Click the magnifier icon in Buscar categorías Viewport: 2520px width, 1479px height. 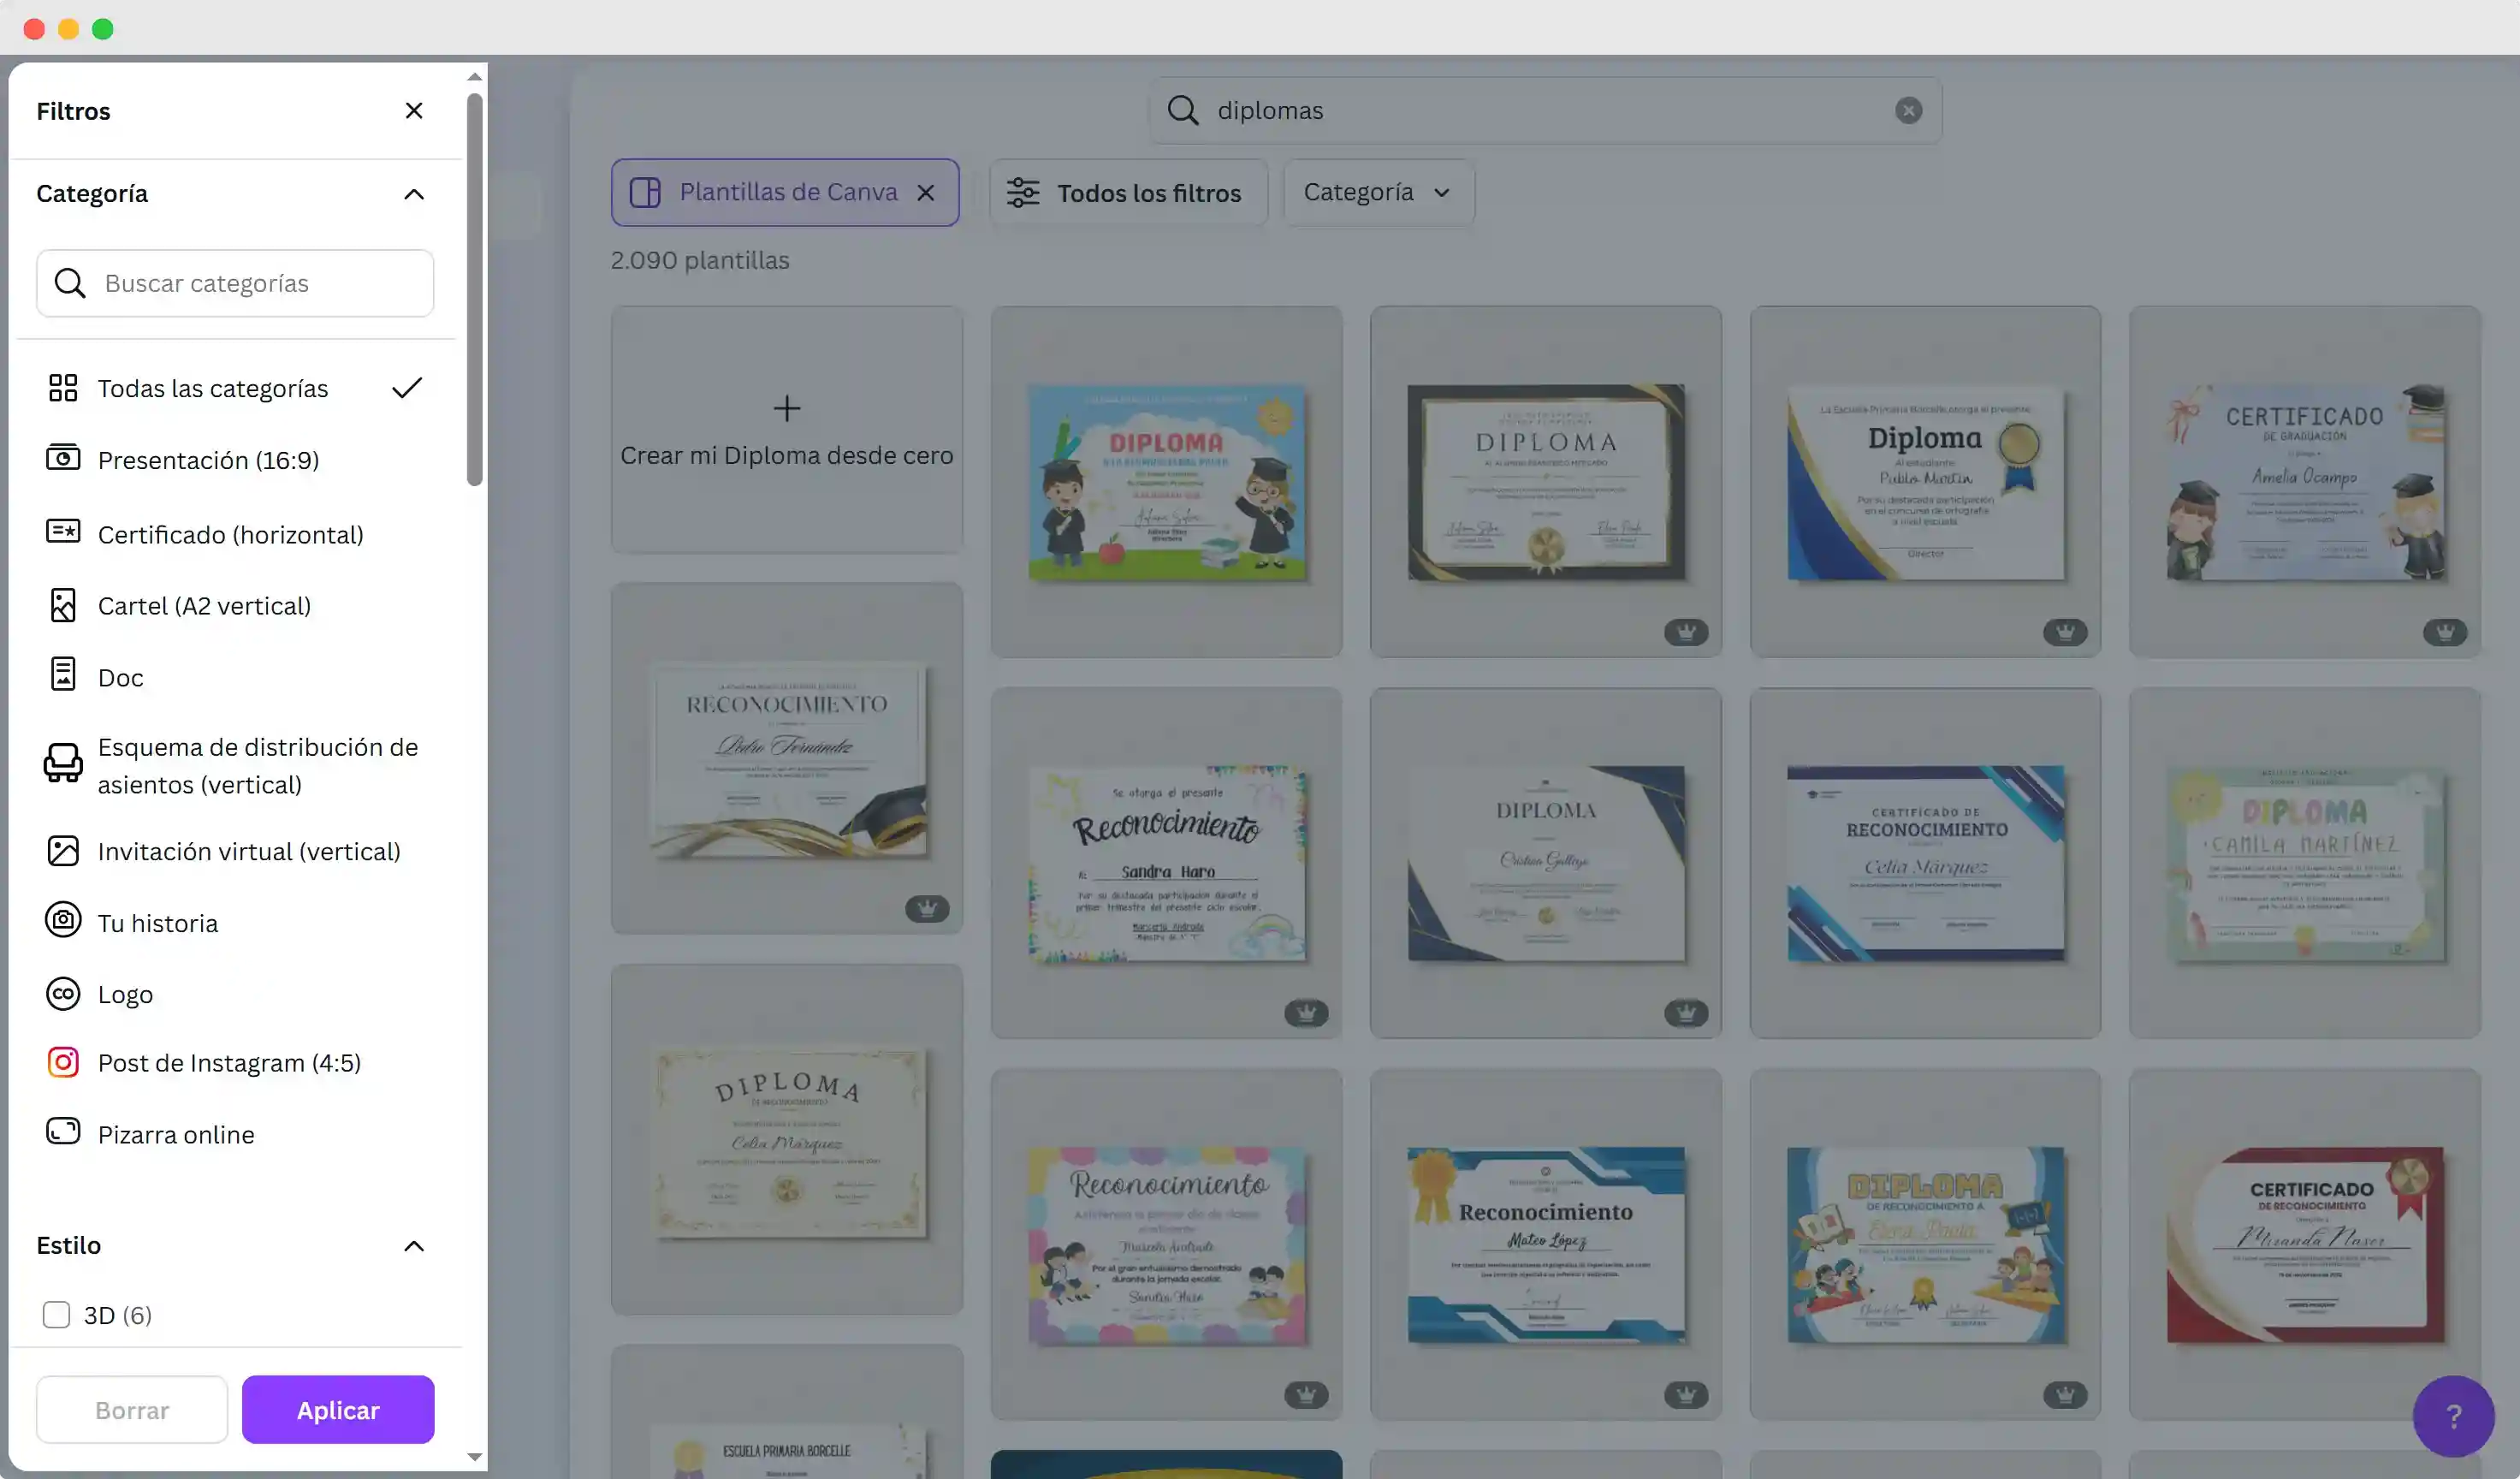(69, 283)
